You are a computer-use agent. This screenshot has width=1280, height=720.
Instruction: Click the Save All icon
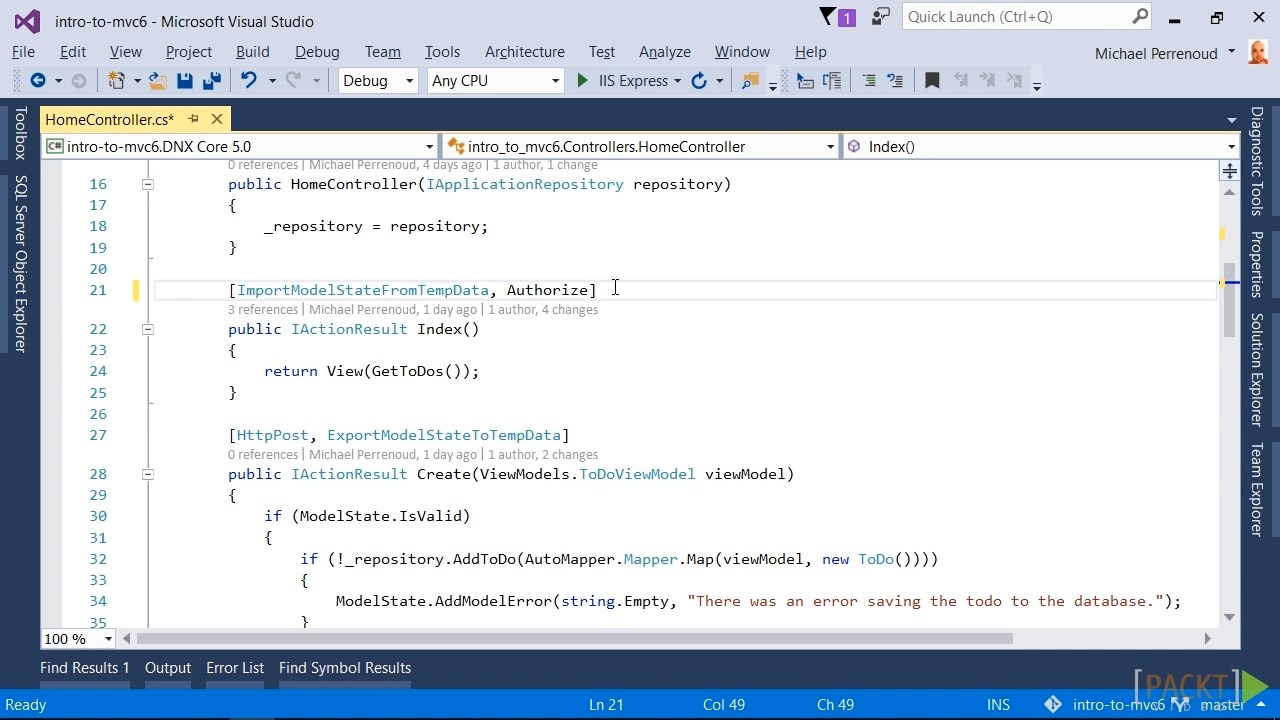tap(211, 81)
